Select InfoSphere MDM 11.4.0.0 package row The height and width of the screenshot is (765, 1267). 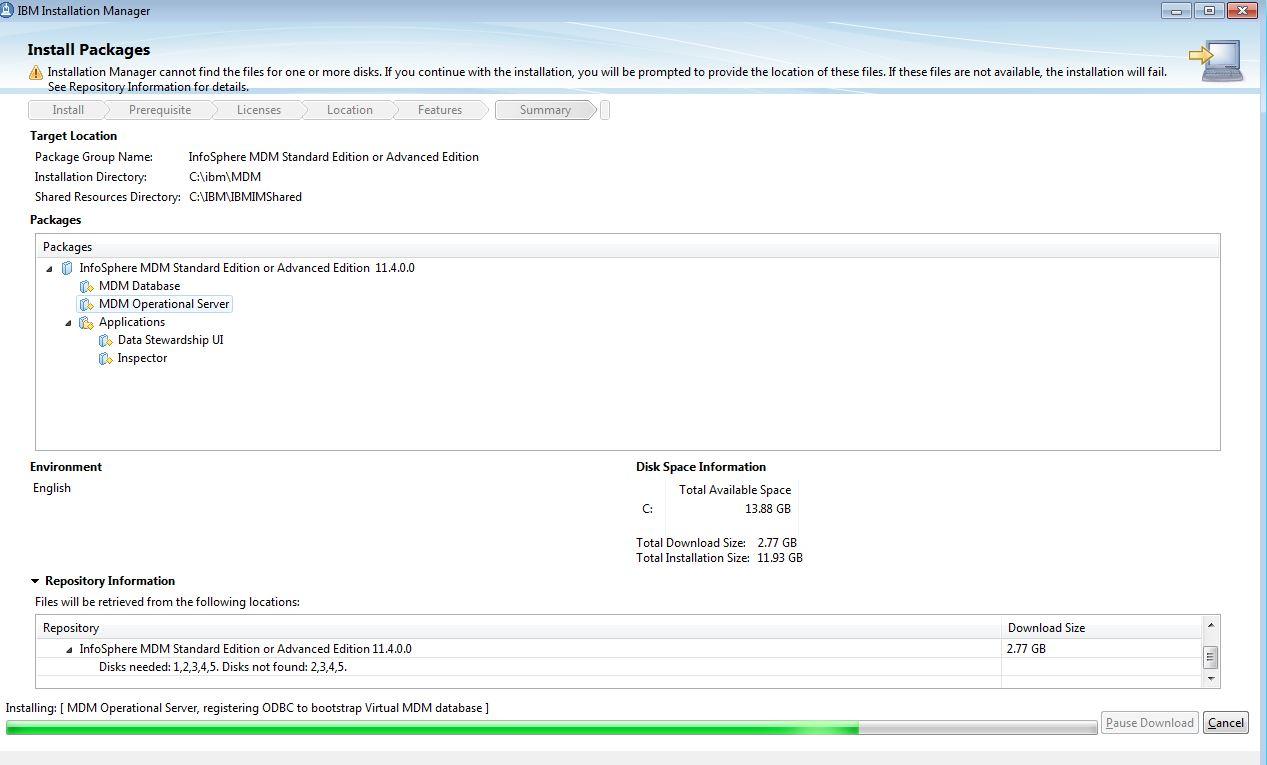247,268
